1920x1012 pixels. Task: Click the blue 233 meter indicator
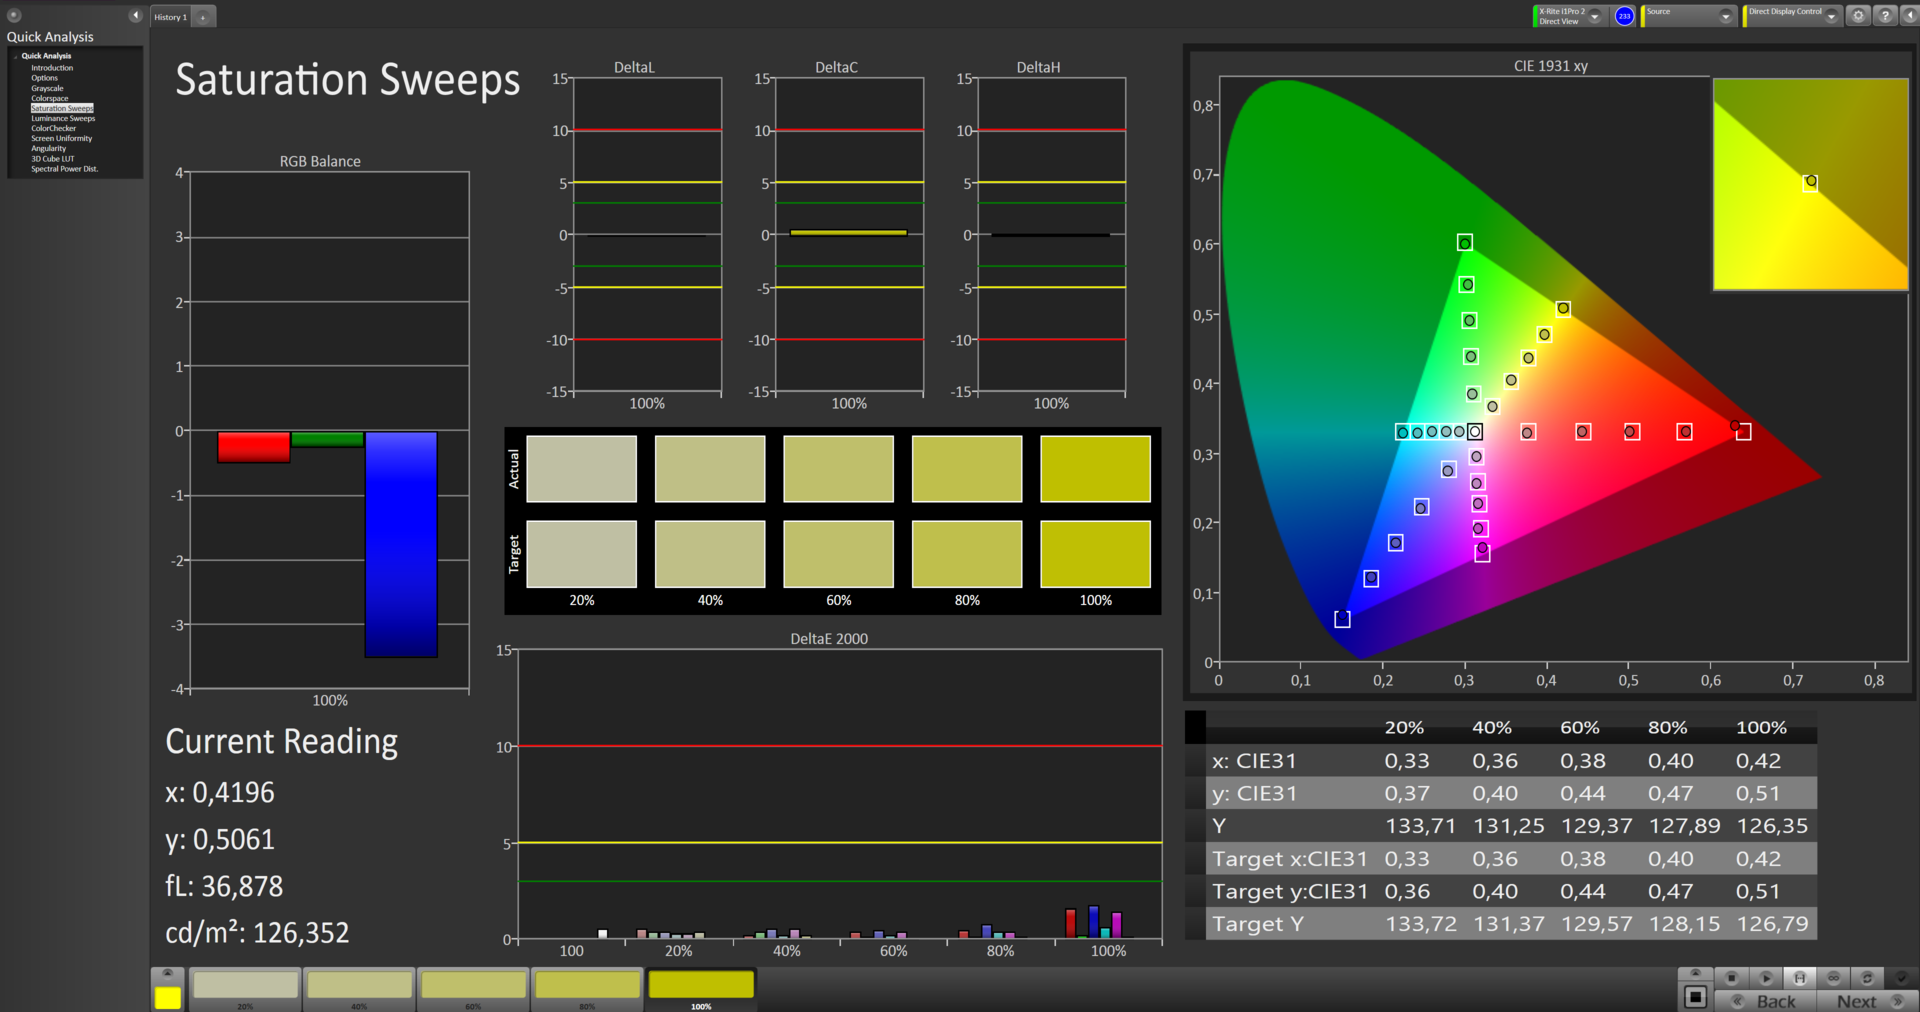(1624, 16)
